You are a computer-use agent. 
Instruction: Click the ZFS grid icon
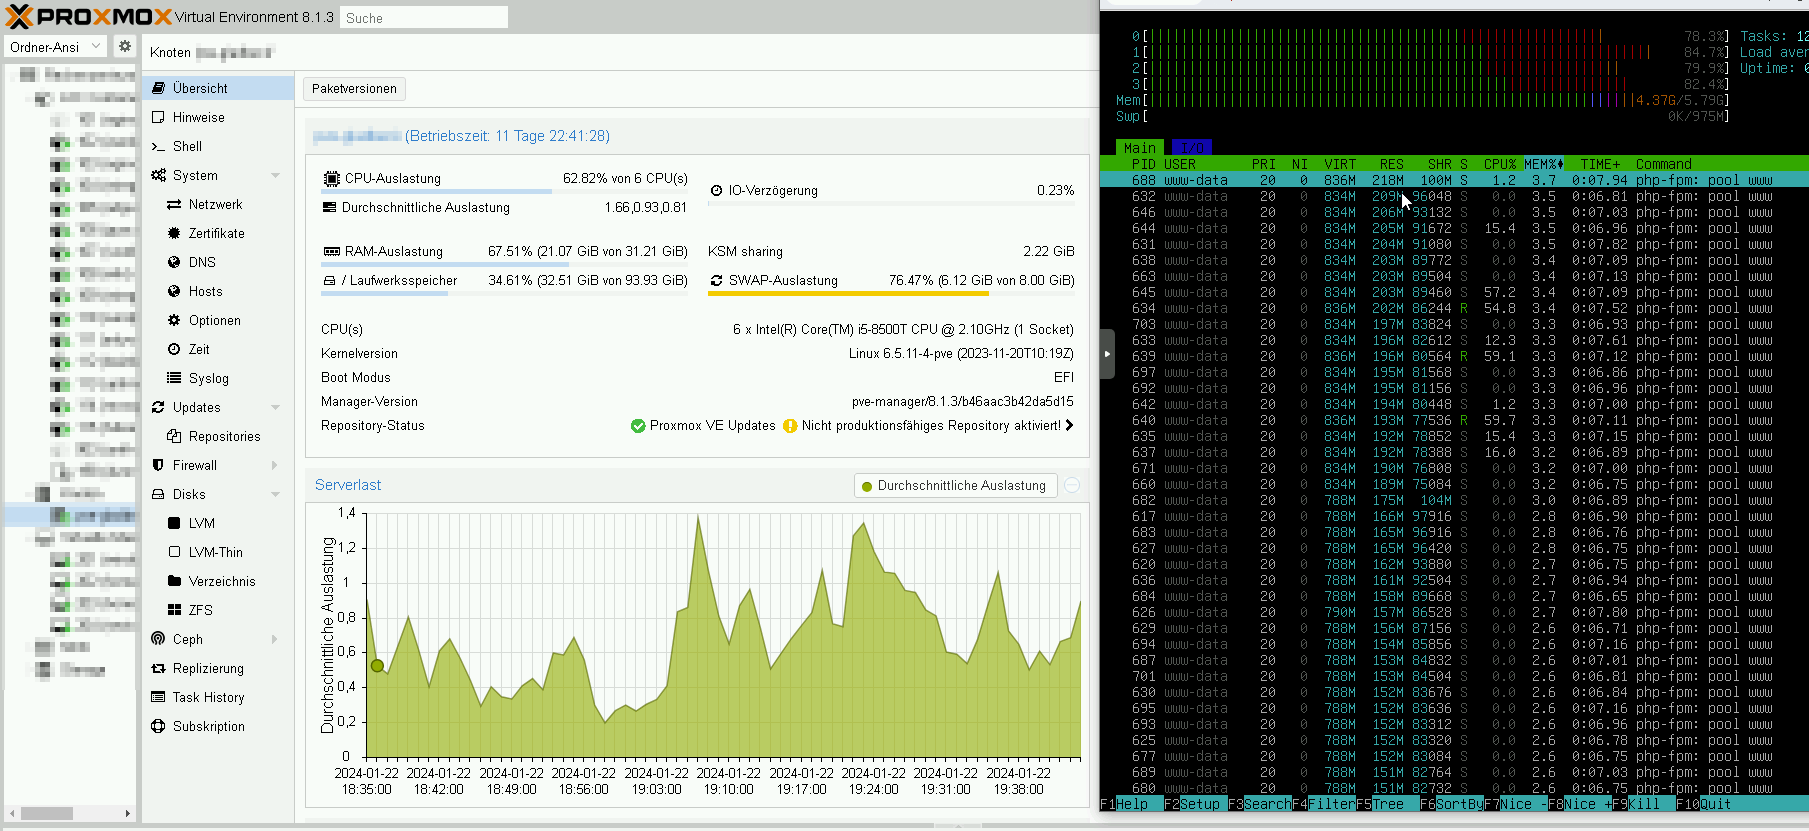click(x=174, y=610)
